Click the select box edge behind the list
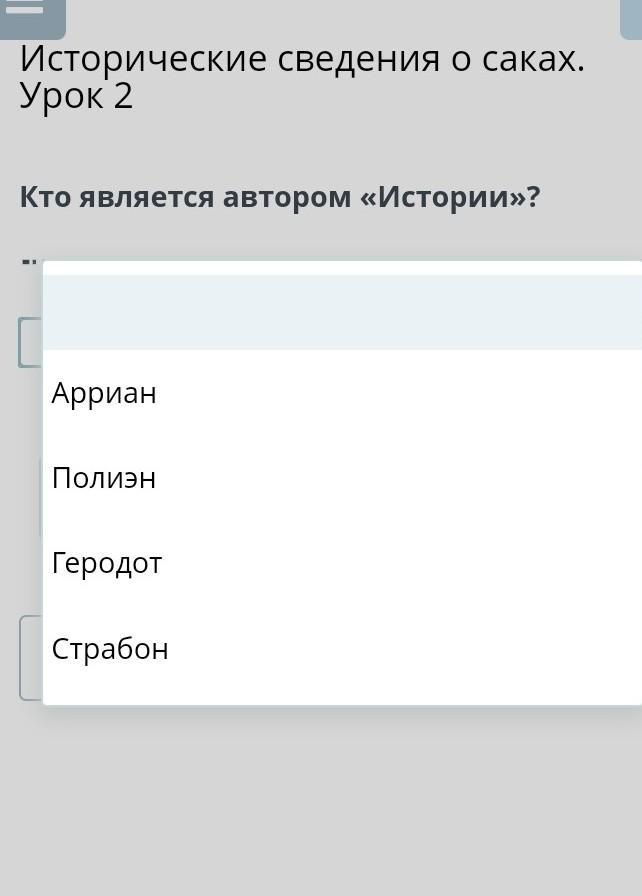The width and height of the screenshot is (642, 896). click(29, 343)
